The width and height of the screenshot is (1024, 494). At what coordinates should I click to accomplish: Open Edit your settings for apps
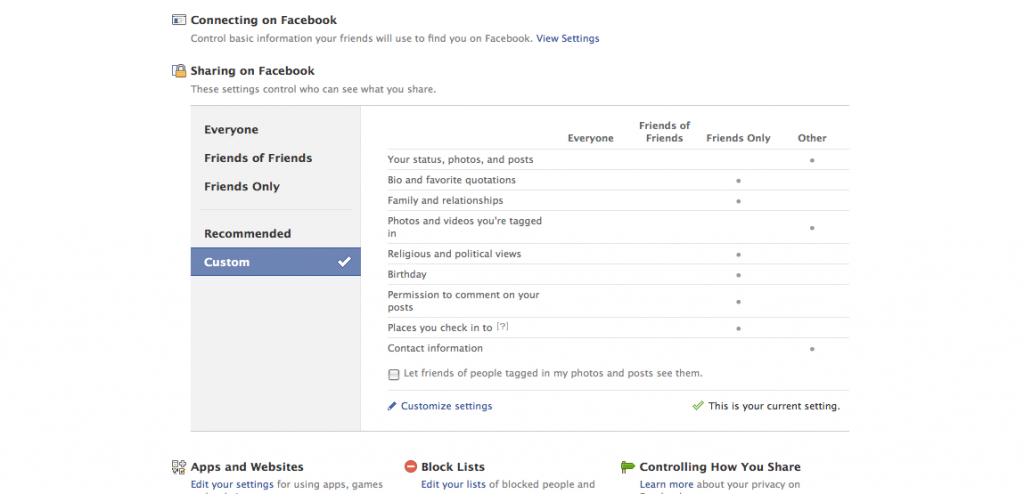232,484
